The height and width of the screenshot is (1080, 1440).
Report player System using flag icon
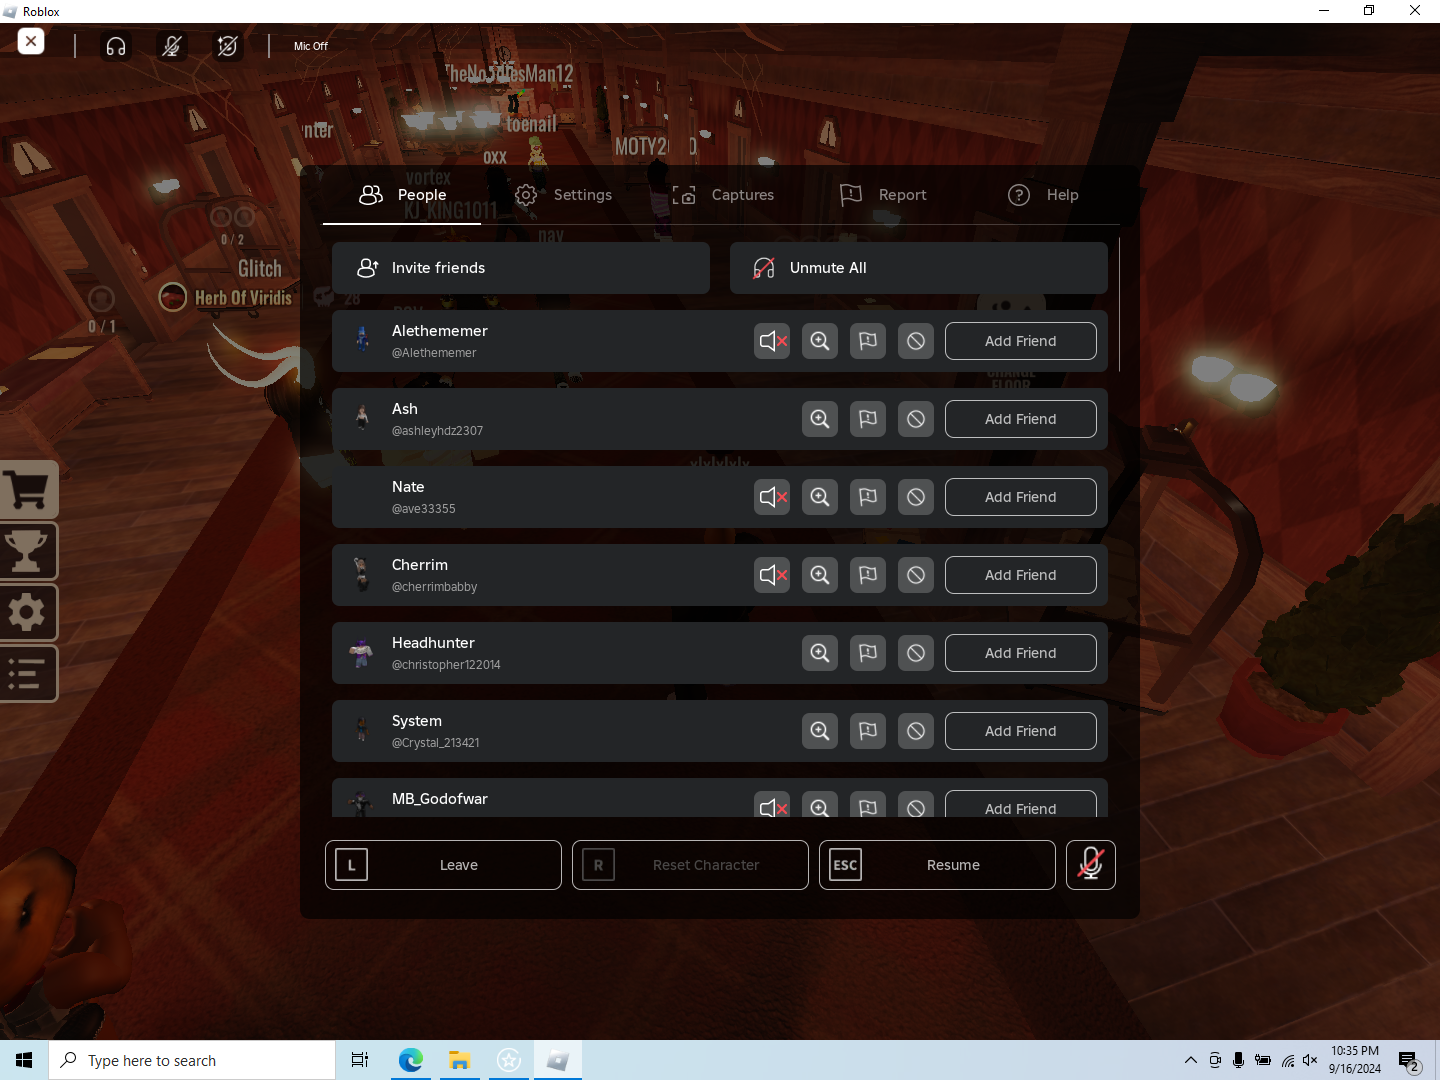pyautogui.click(x=868, y=731)
